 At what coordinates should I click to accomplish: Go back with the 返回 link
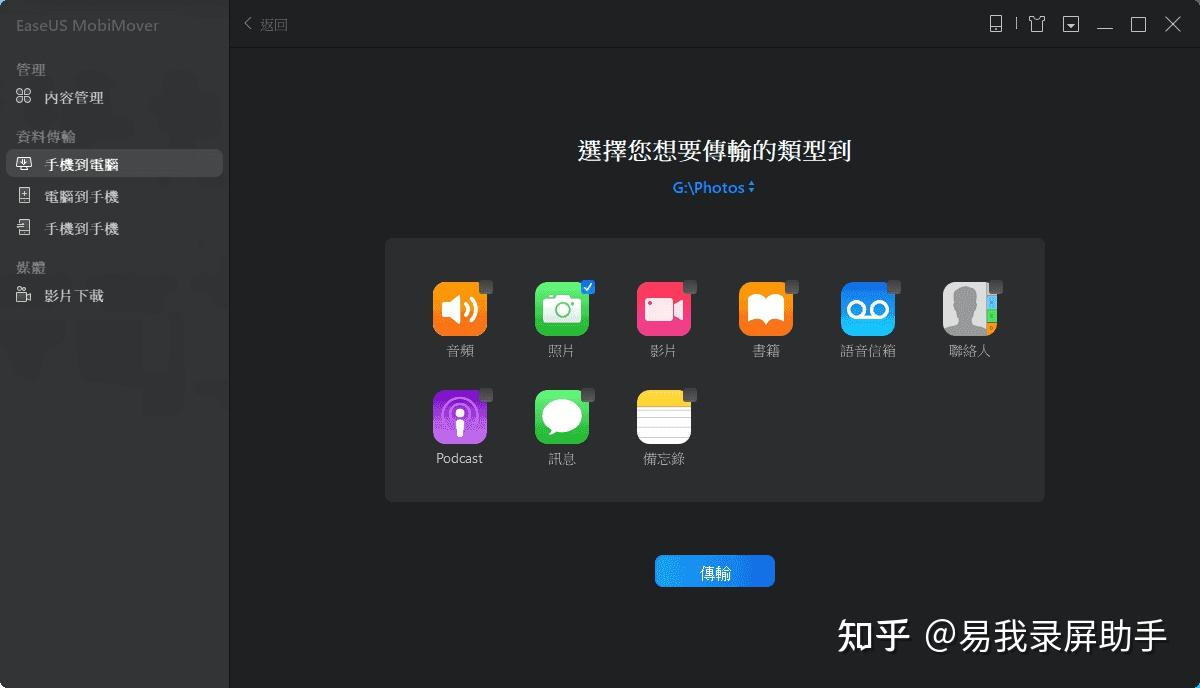(266, 24)
